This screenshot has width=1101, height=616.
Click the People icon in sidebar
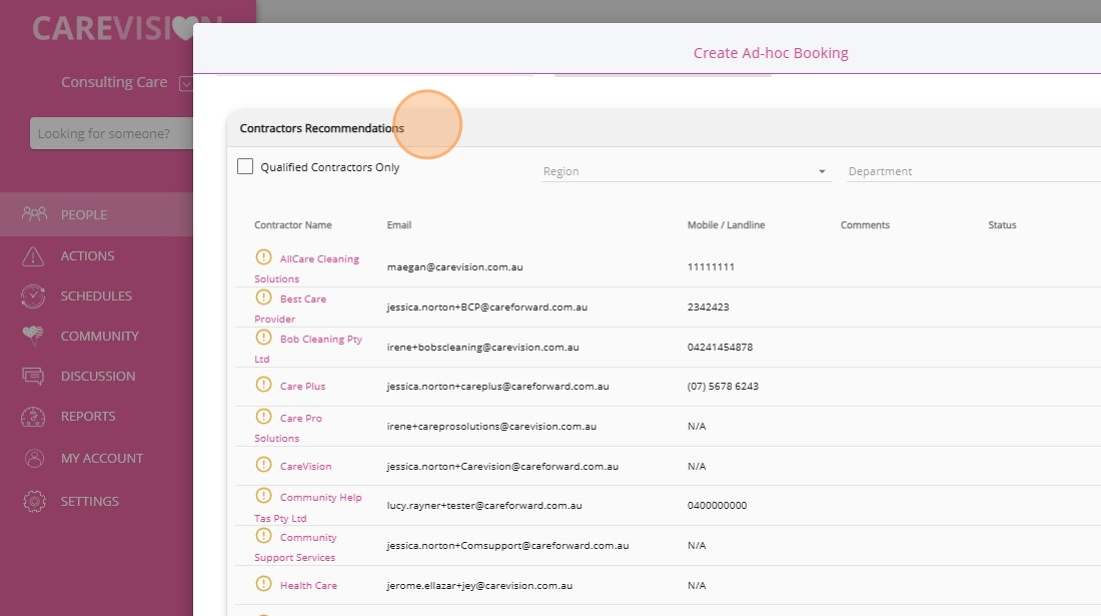click(34, 214)
